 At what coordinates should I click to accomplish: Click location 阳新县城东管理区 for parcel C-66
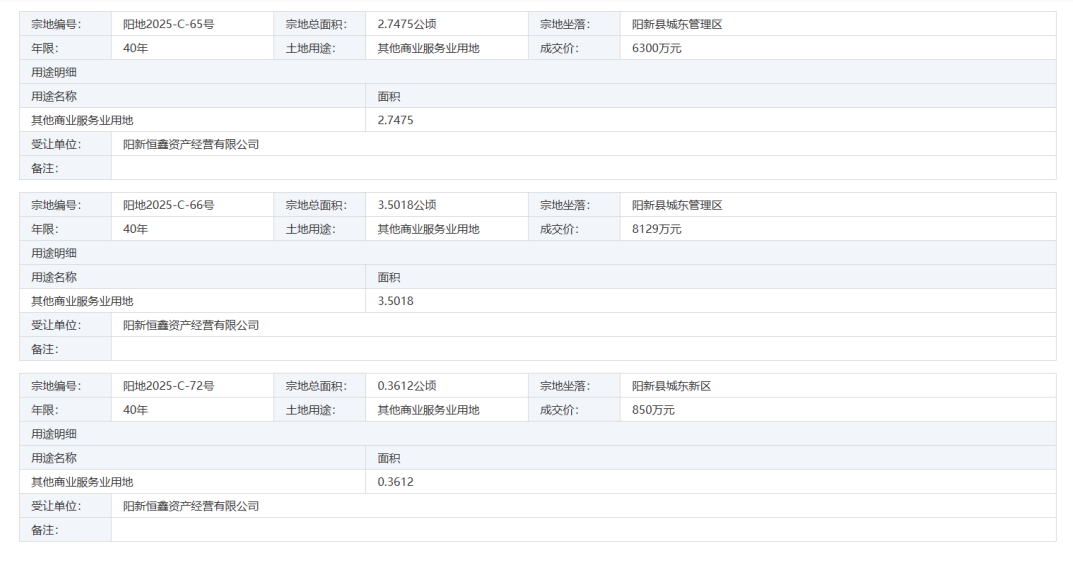coord(677,205)
